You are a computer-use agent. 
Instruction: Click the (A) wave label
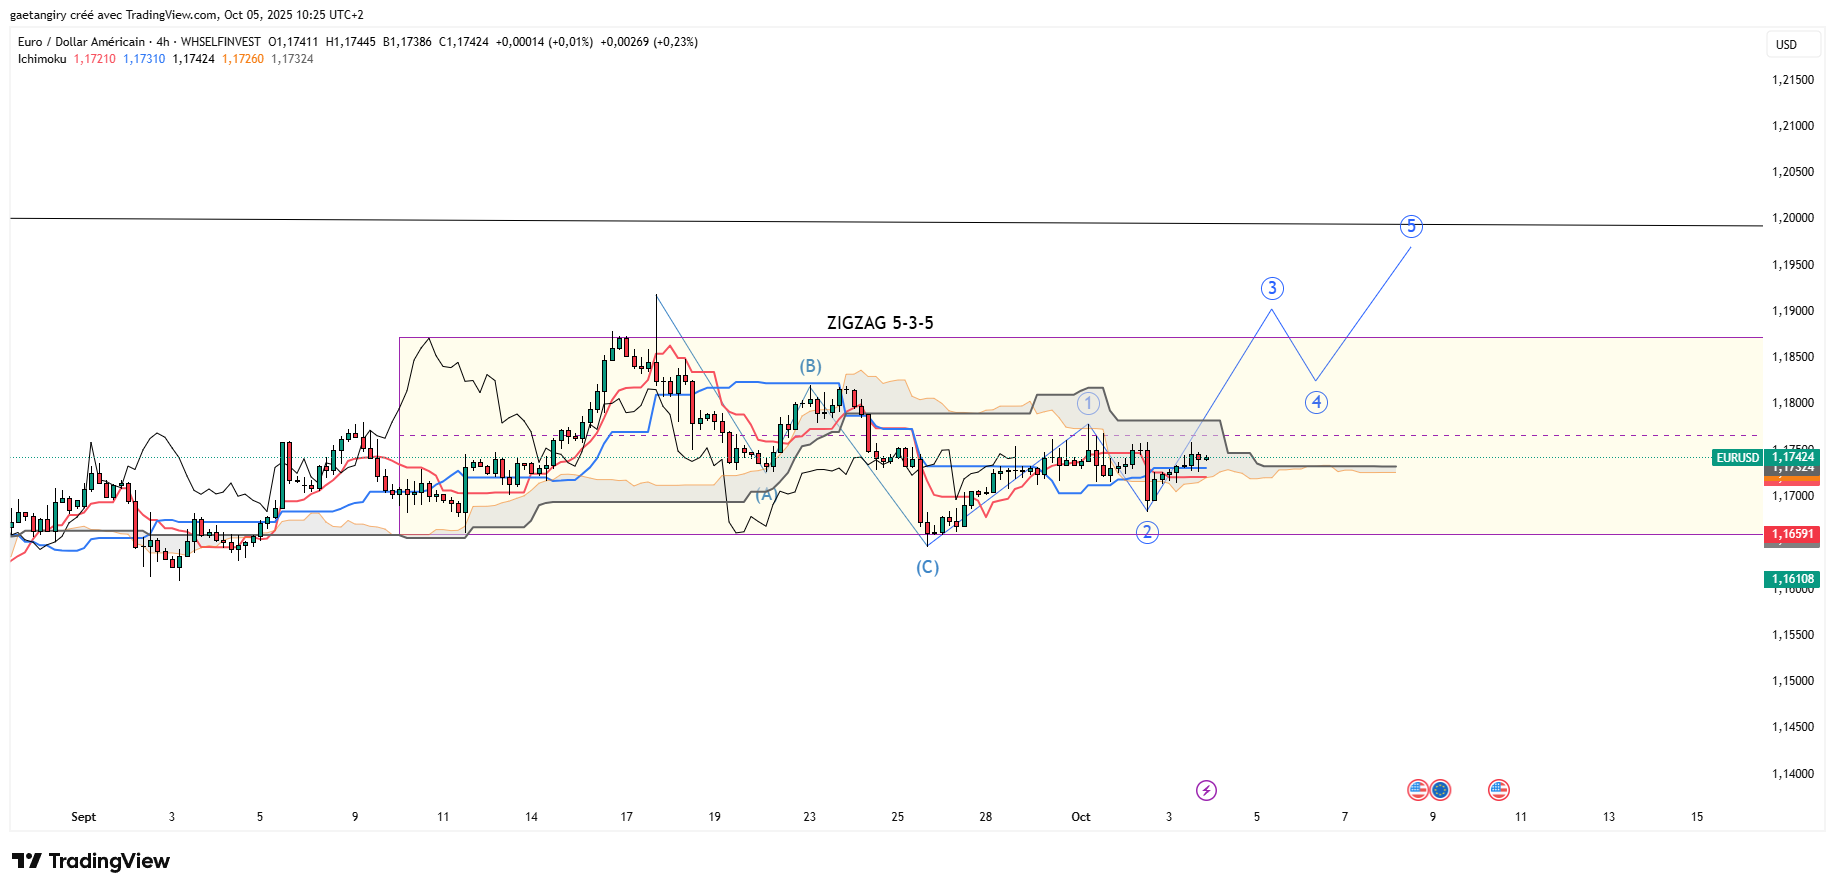coord(765,494)
